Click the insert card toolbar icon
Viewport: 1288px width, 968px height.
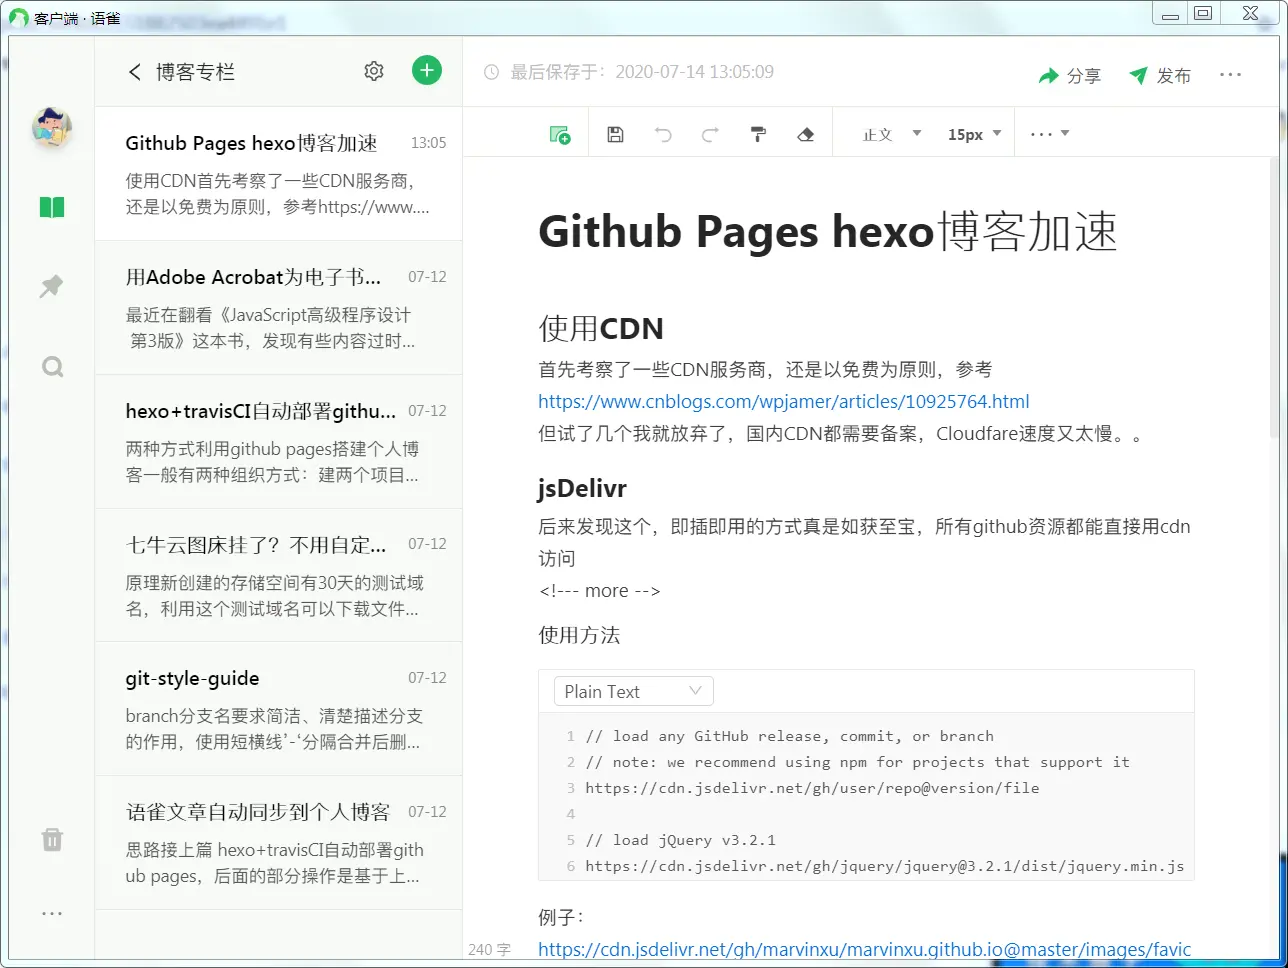coord(560,134)
